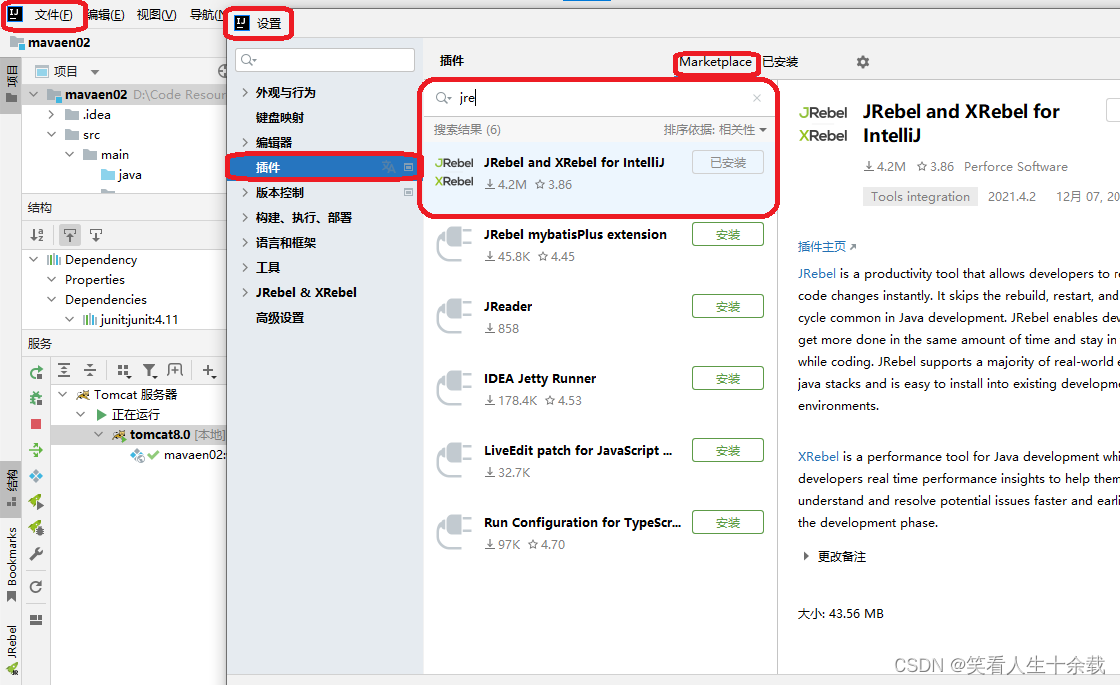Collapse the Tomcat 服务器 node
The height and width of the screenshot is (685, 1120).
pos(63,394)
